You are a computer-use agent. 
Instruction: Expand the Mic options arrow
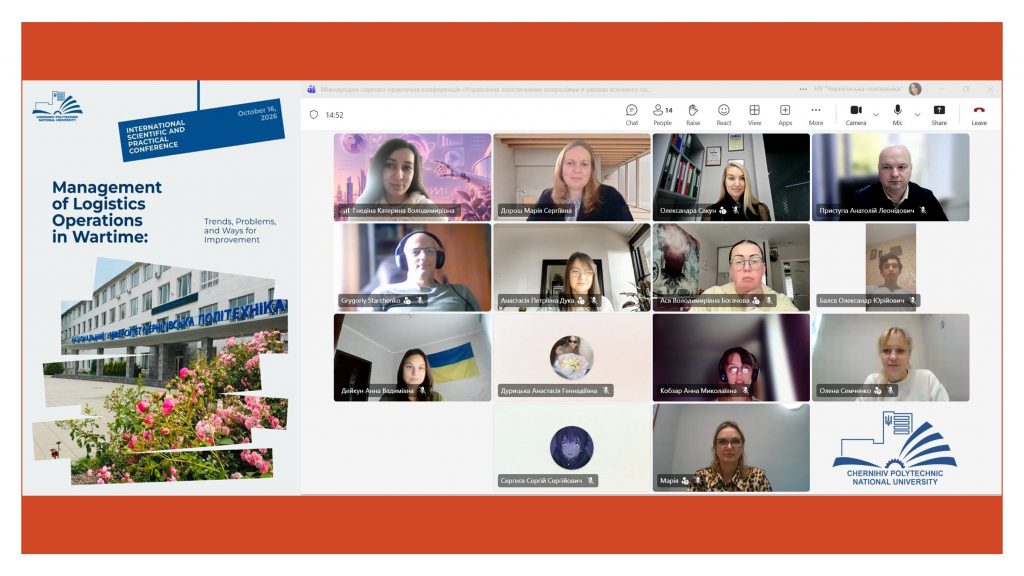[x=918, y=115]
